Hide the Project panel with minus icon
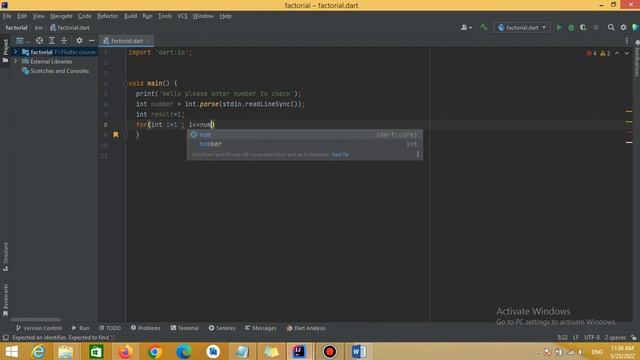Image resolution: width=640 pixels, height=360 pixels. pyautogui.click(x=91, y=41)
